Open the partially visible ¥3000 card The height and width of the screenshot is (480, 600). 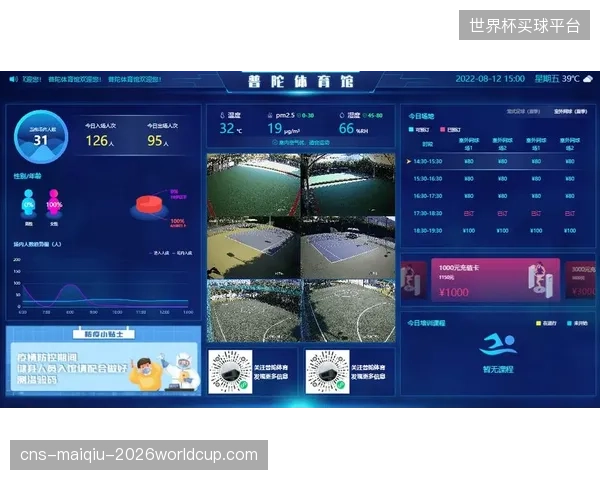coord(580,280)
